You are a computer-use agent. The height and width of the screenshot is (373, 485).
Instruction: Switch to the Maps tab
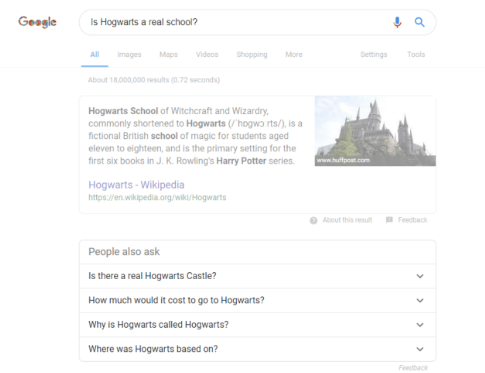[x=168, y=54]
